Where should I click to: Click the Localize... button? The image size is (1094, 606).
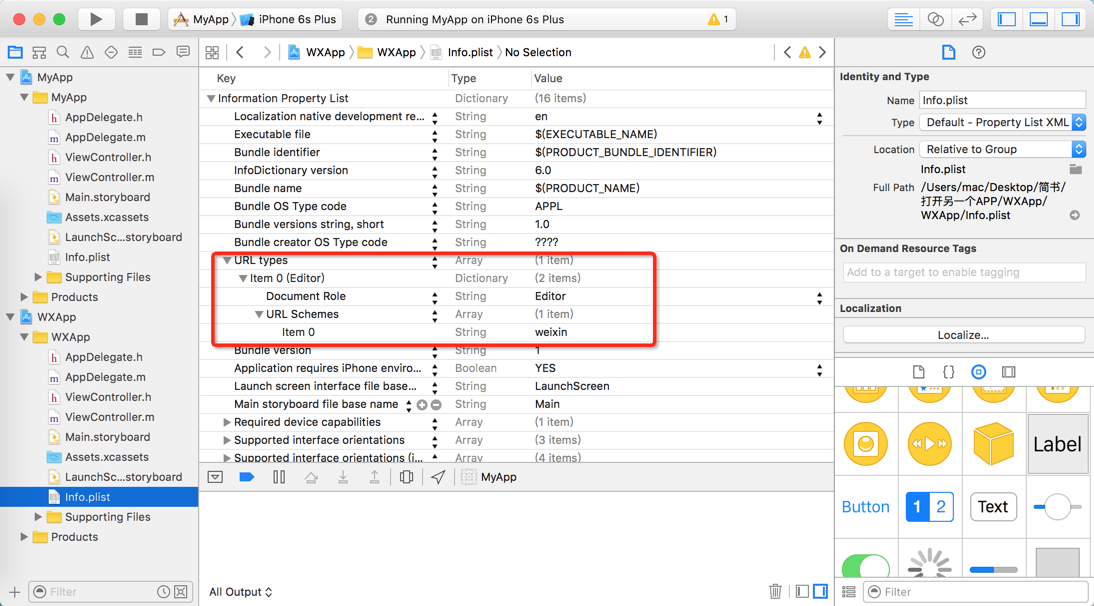[963, 335]
